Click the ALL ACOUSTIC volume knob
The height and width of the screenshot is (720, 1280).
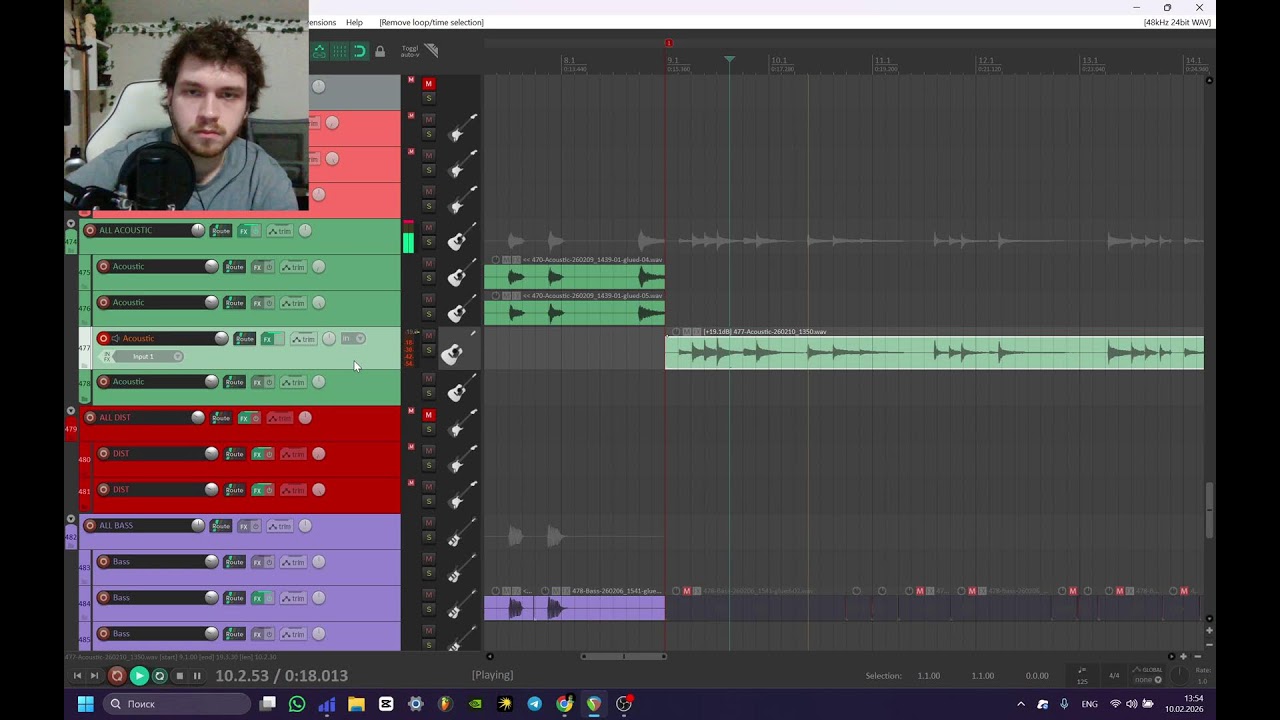tap(198, 231)
